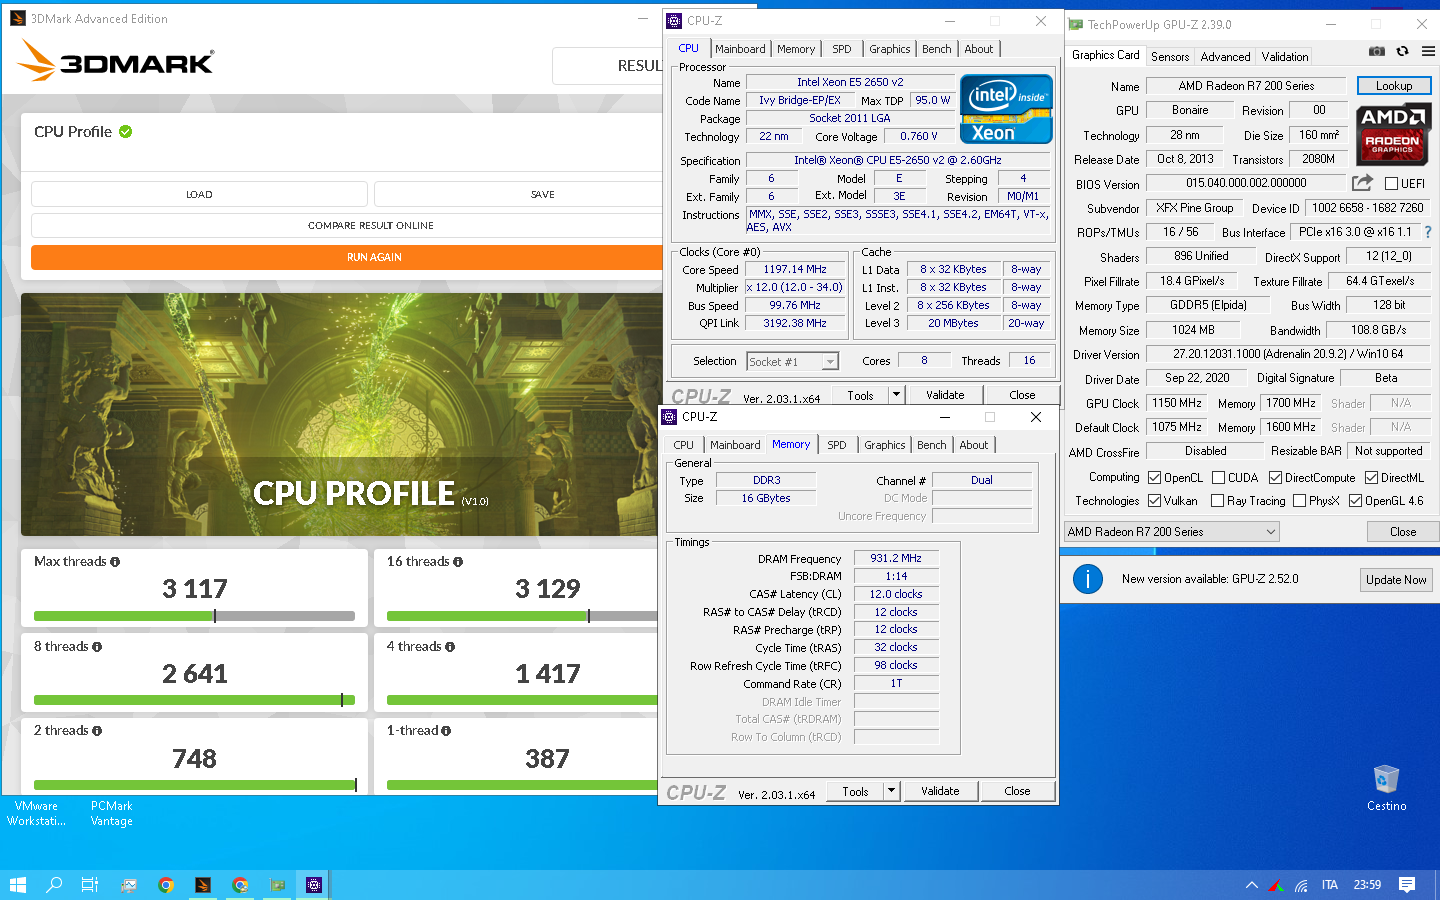1440x900 pixels.
Task: Click the LOAD button in 3DMark
Action: coord(199,194)
